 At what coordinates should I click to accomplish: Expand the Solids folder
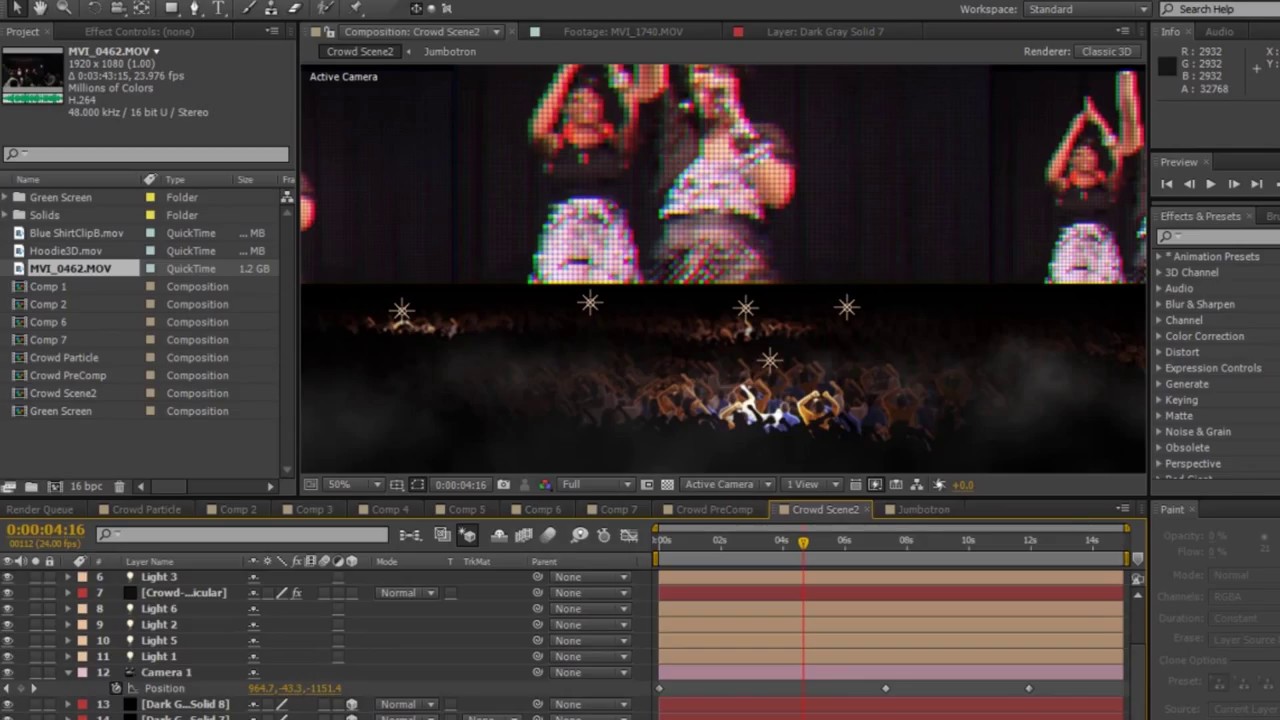tap(6, 215)
